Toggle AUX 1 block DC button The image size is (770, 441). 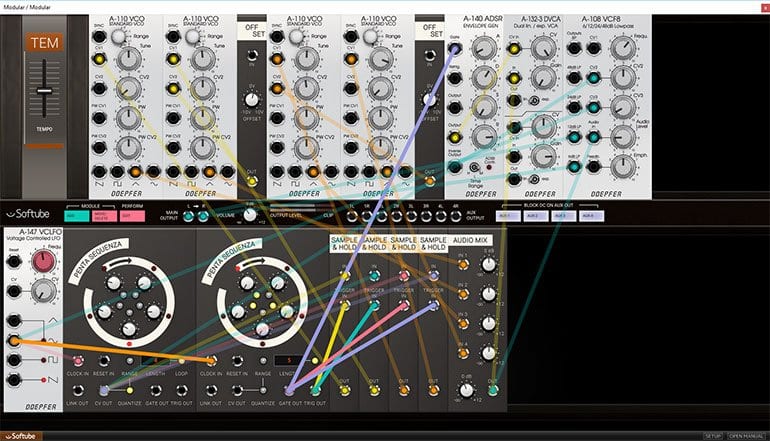point(508,216)
